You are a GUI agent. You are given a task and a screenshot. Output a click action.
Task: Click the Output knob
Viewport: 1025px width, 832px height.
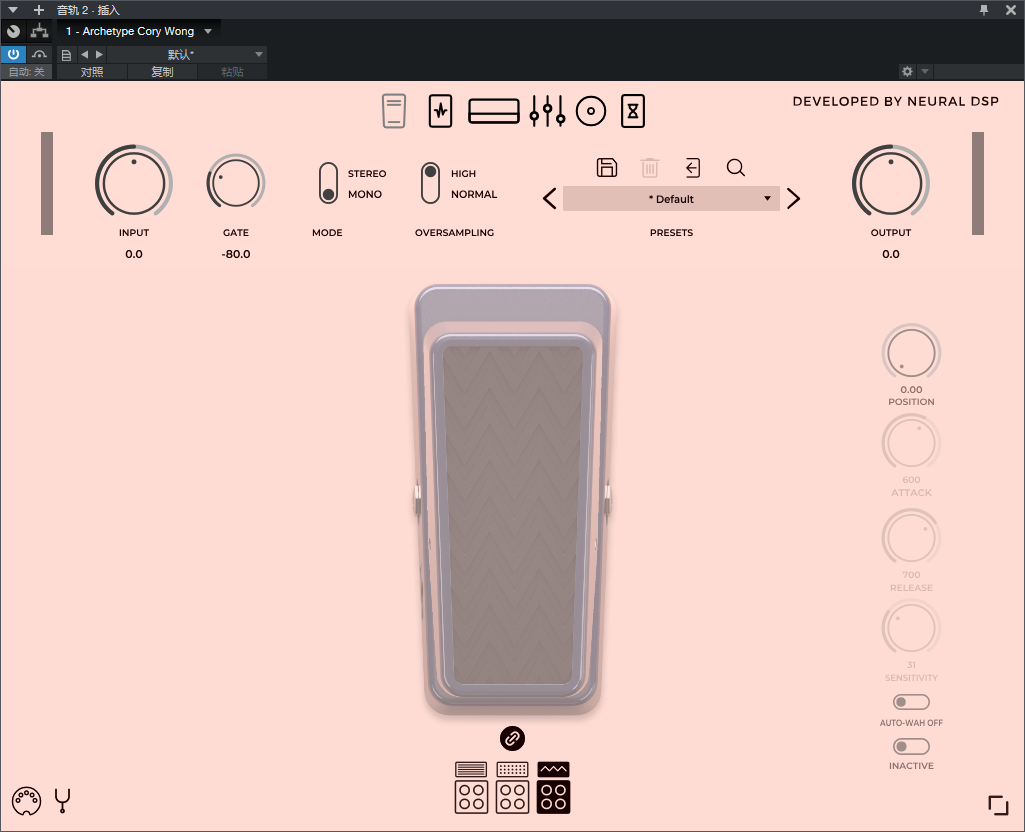pos(891,183)
